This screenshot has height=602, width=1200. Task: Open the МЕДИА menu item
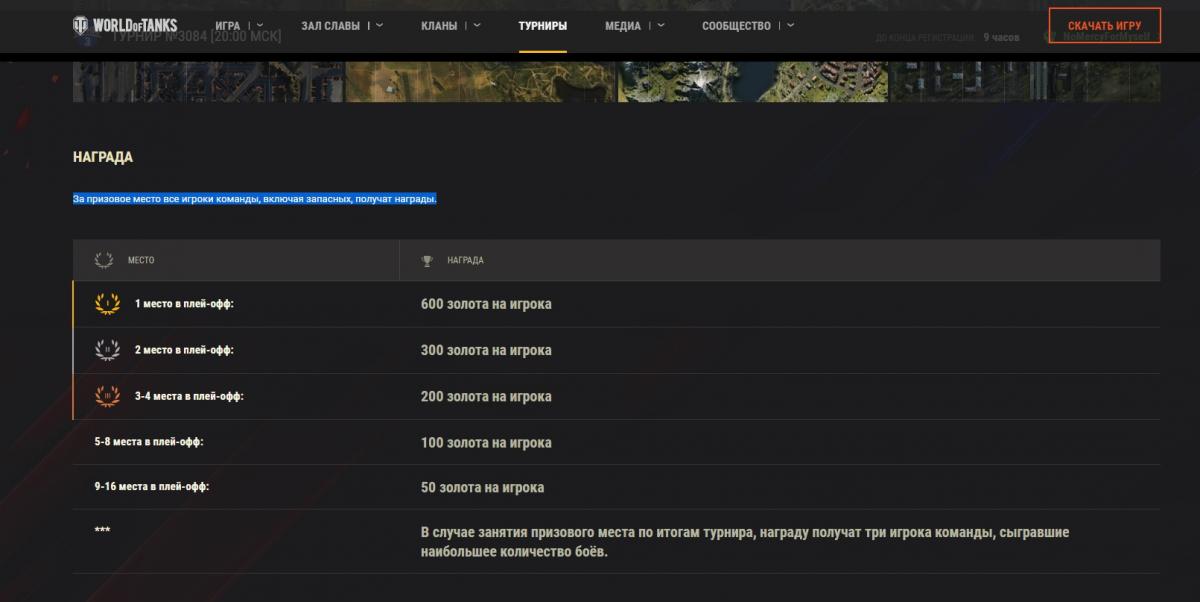click(623, 26)
